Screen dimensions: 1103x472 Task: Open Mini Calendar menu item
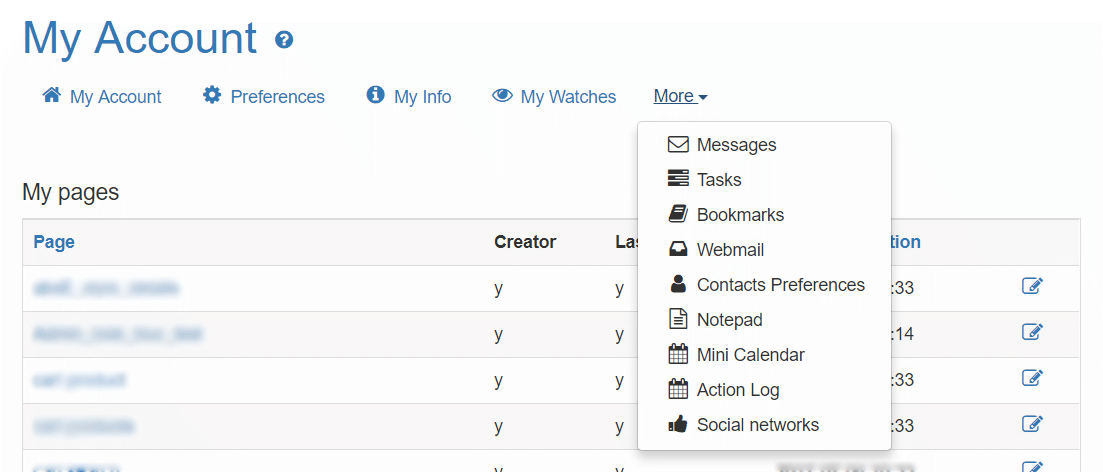click(750, 355)
